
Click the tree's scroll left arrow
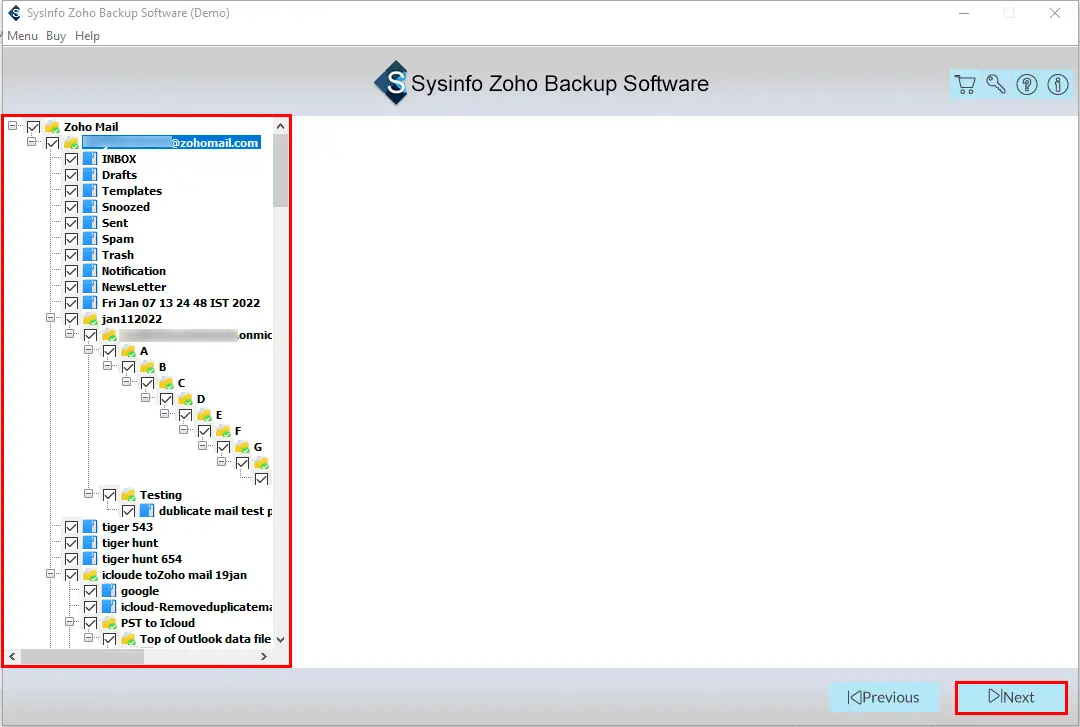click(x=12, y=657)
